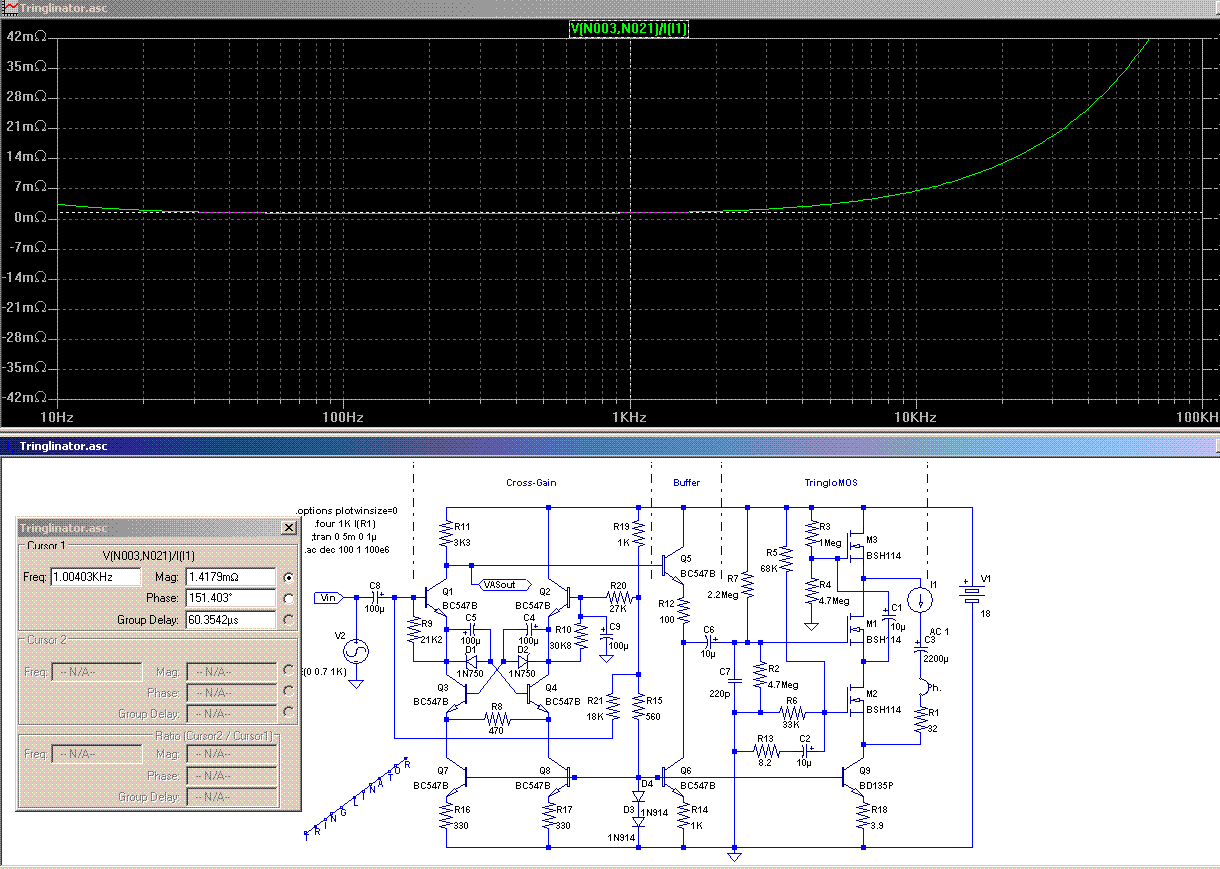
Task: Select the Cursor 1 Phase radio button
Action: click(289, 598)
